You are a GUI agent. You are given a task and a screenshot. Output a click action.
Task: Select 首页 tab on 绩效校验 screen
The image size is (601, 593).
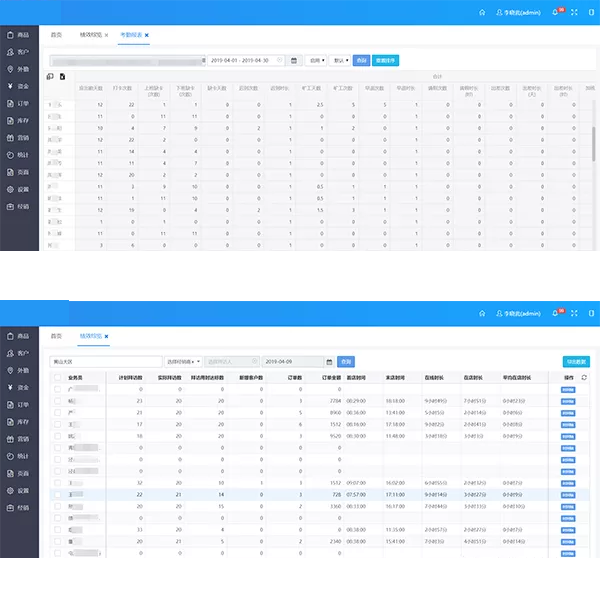(x=57, y=336)
